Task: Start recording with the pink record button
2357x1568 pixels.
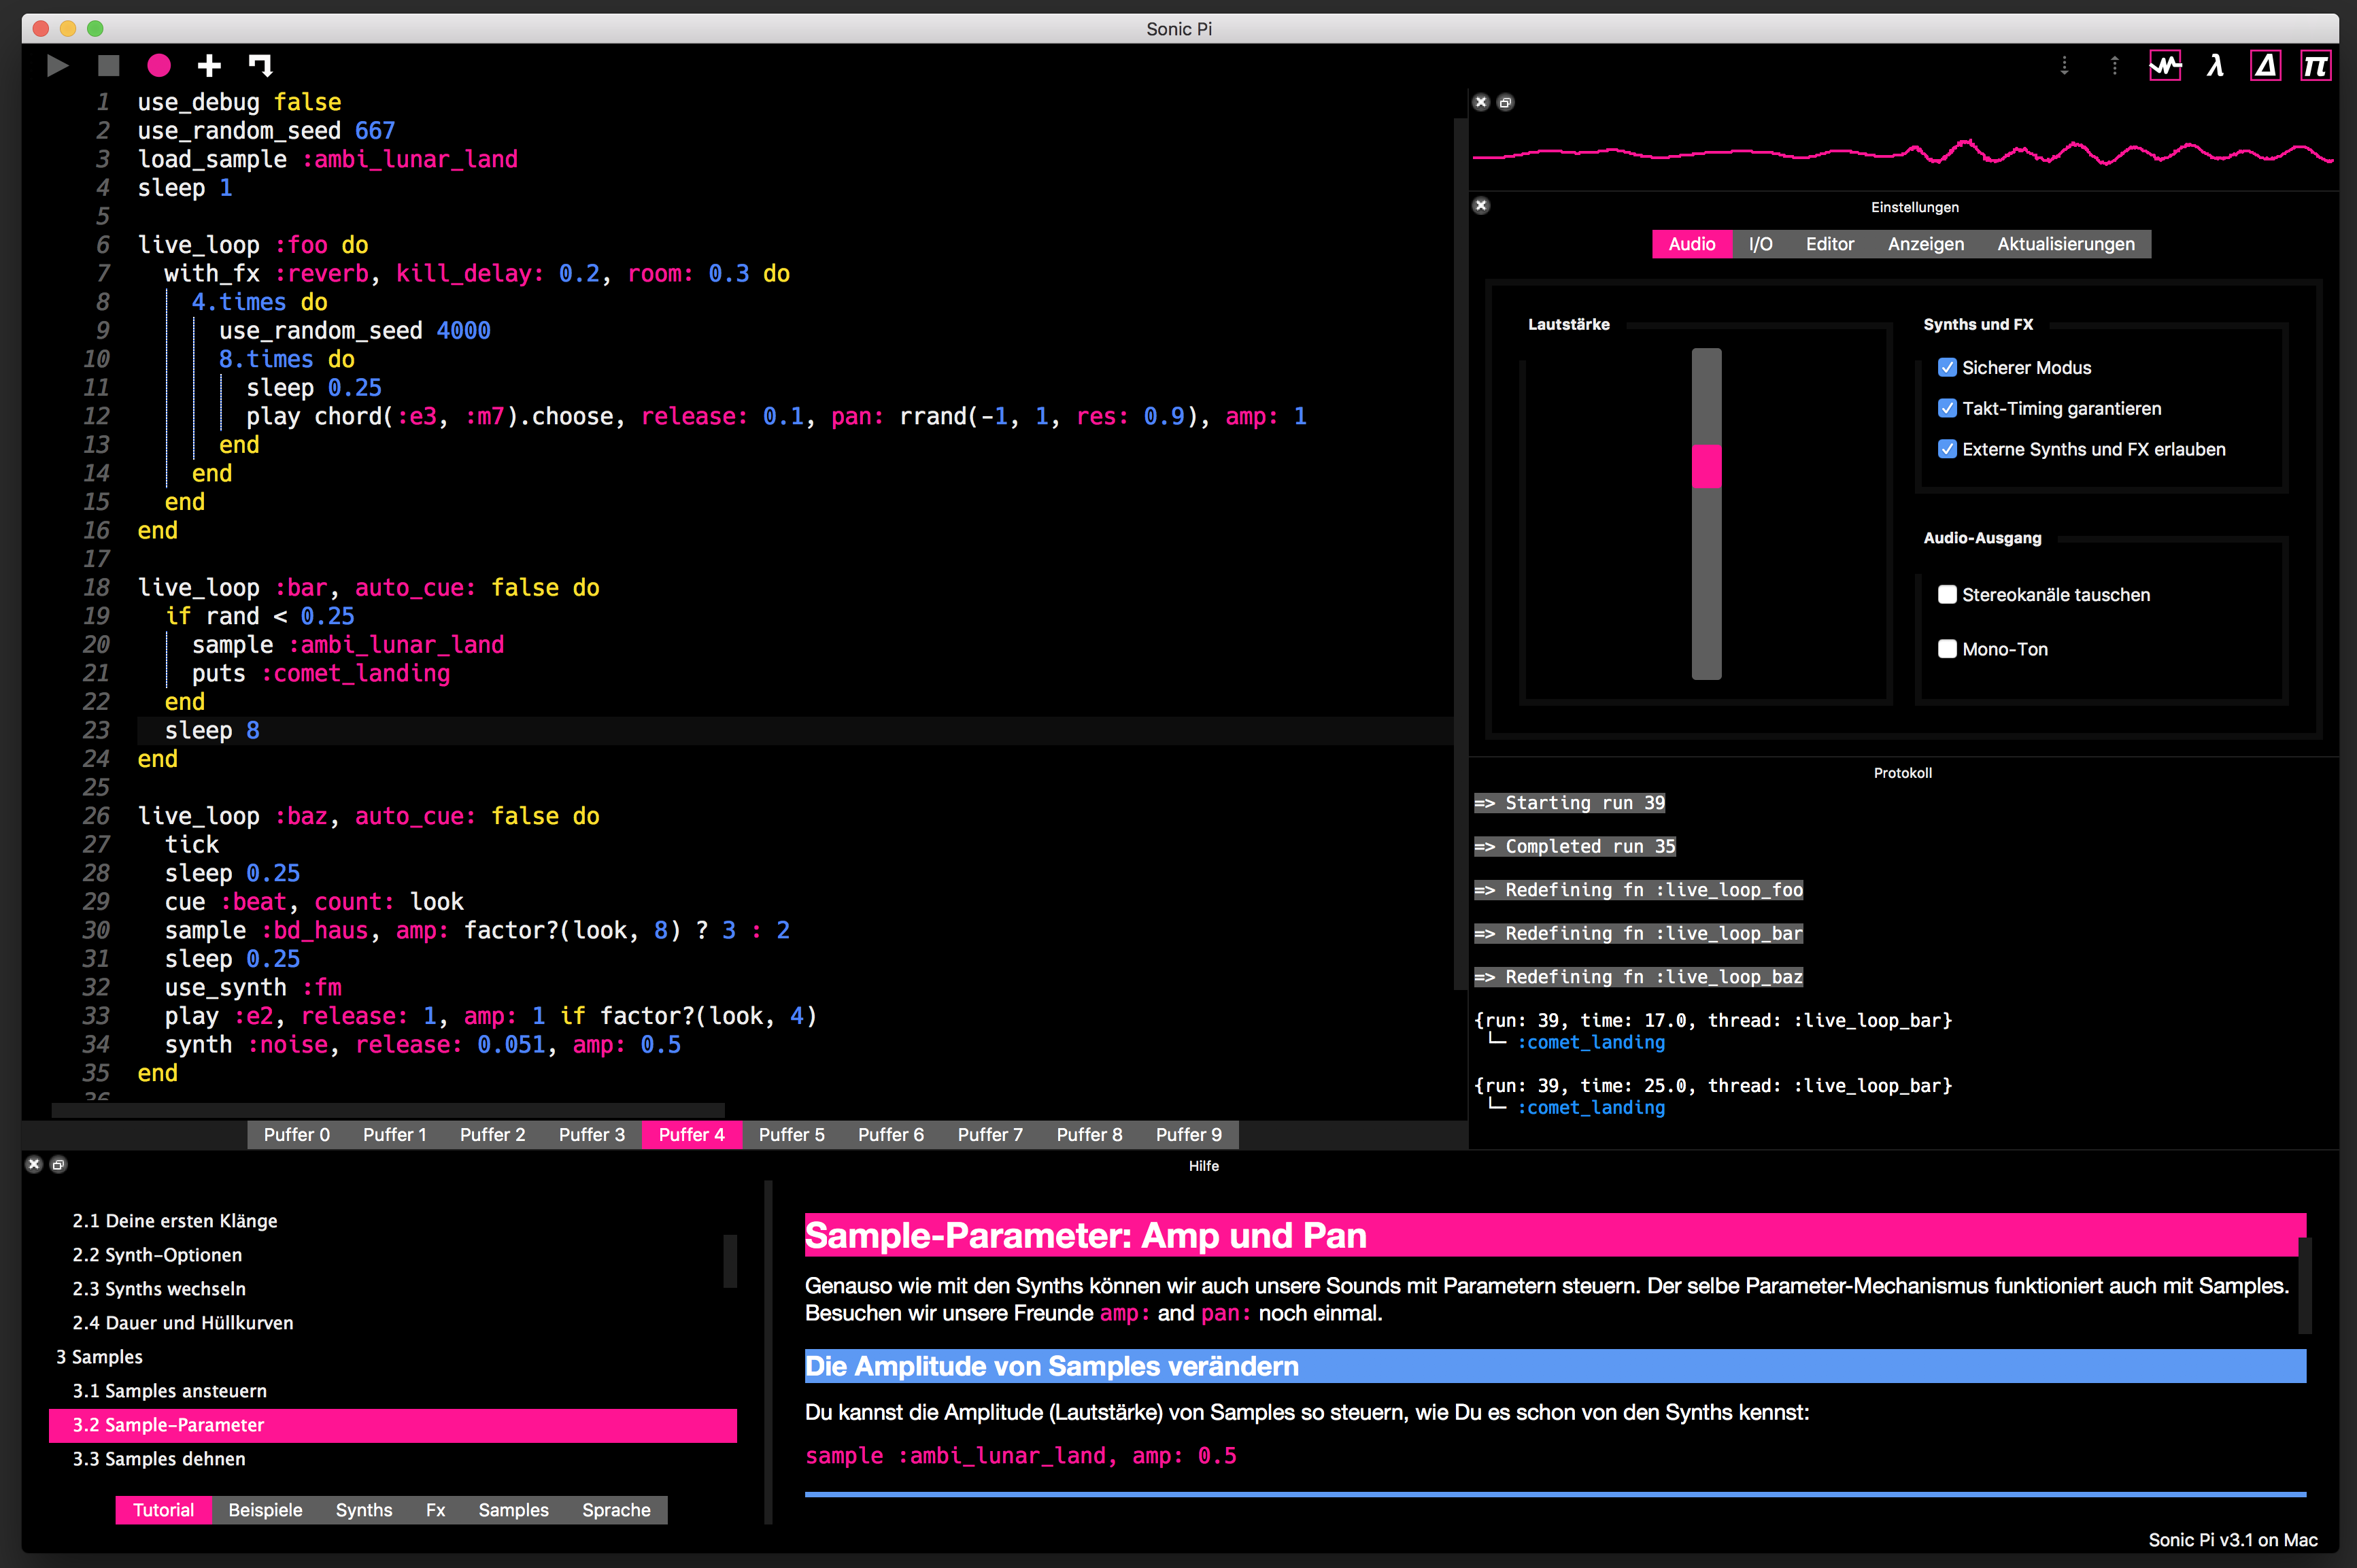Action: coord(158,66)
